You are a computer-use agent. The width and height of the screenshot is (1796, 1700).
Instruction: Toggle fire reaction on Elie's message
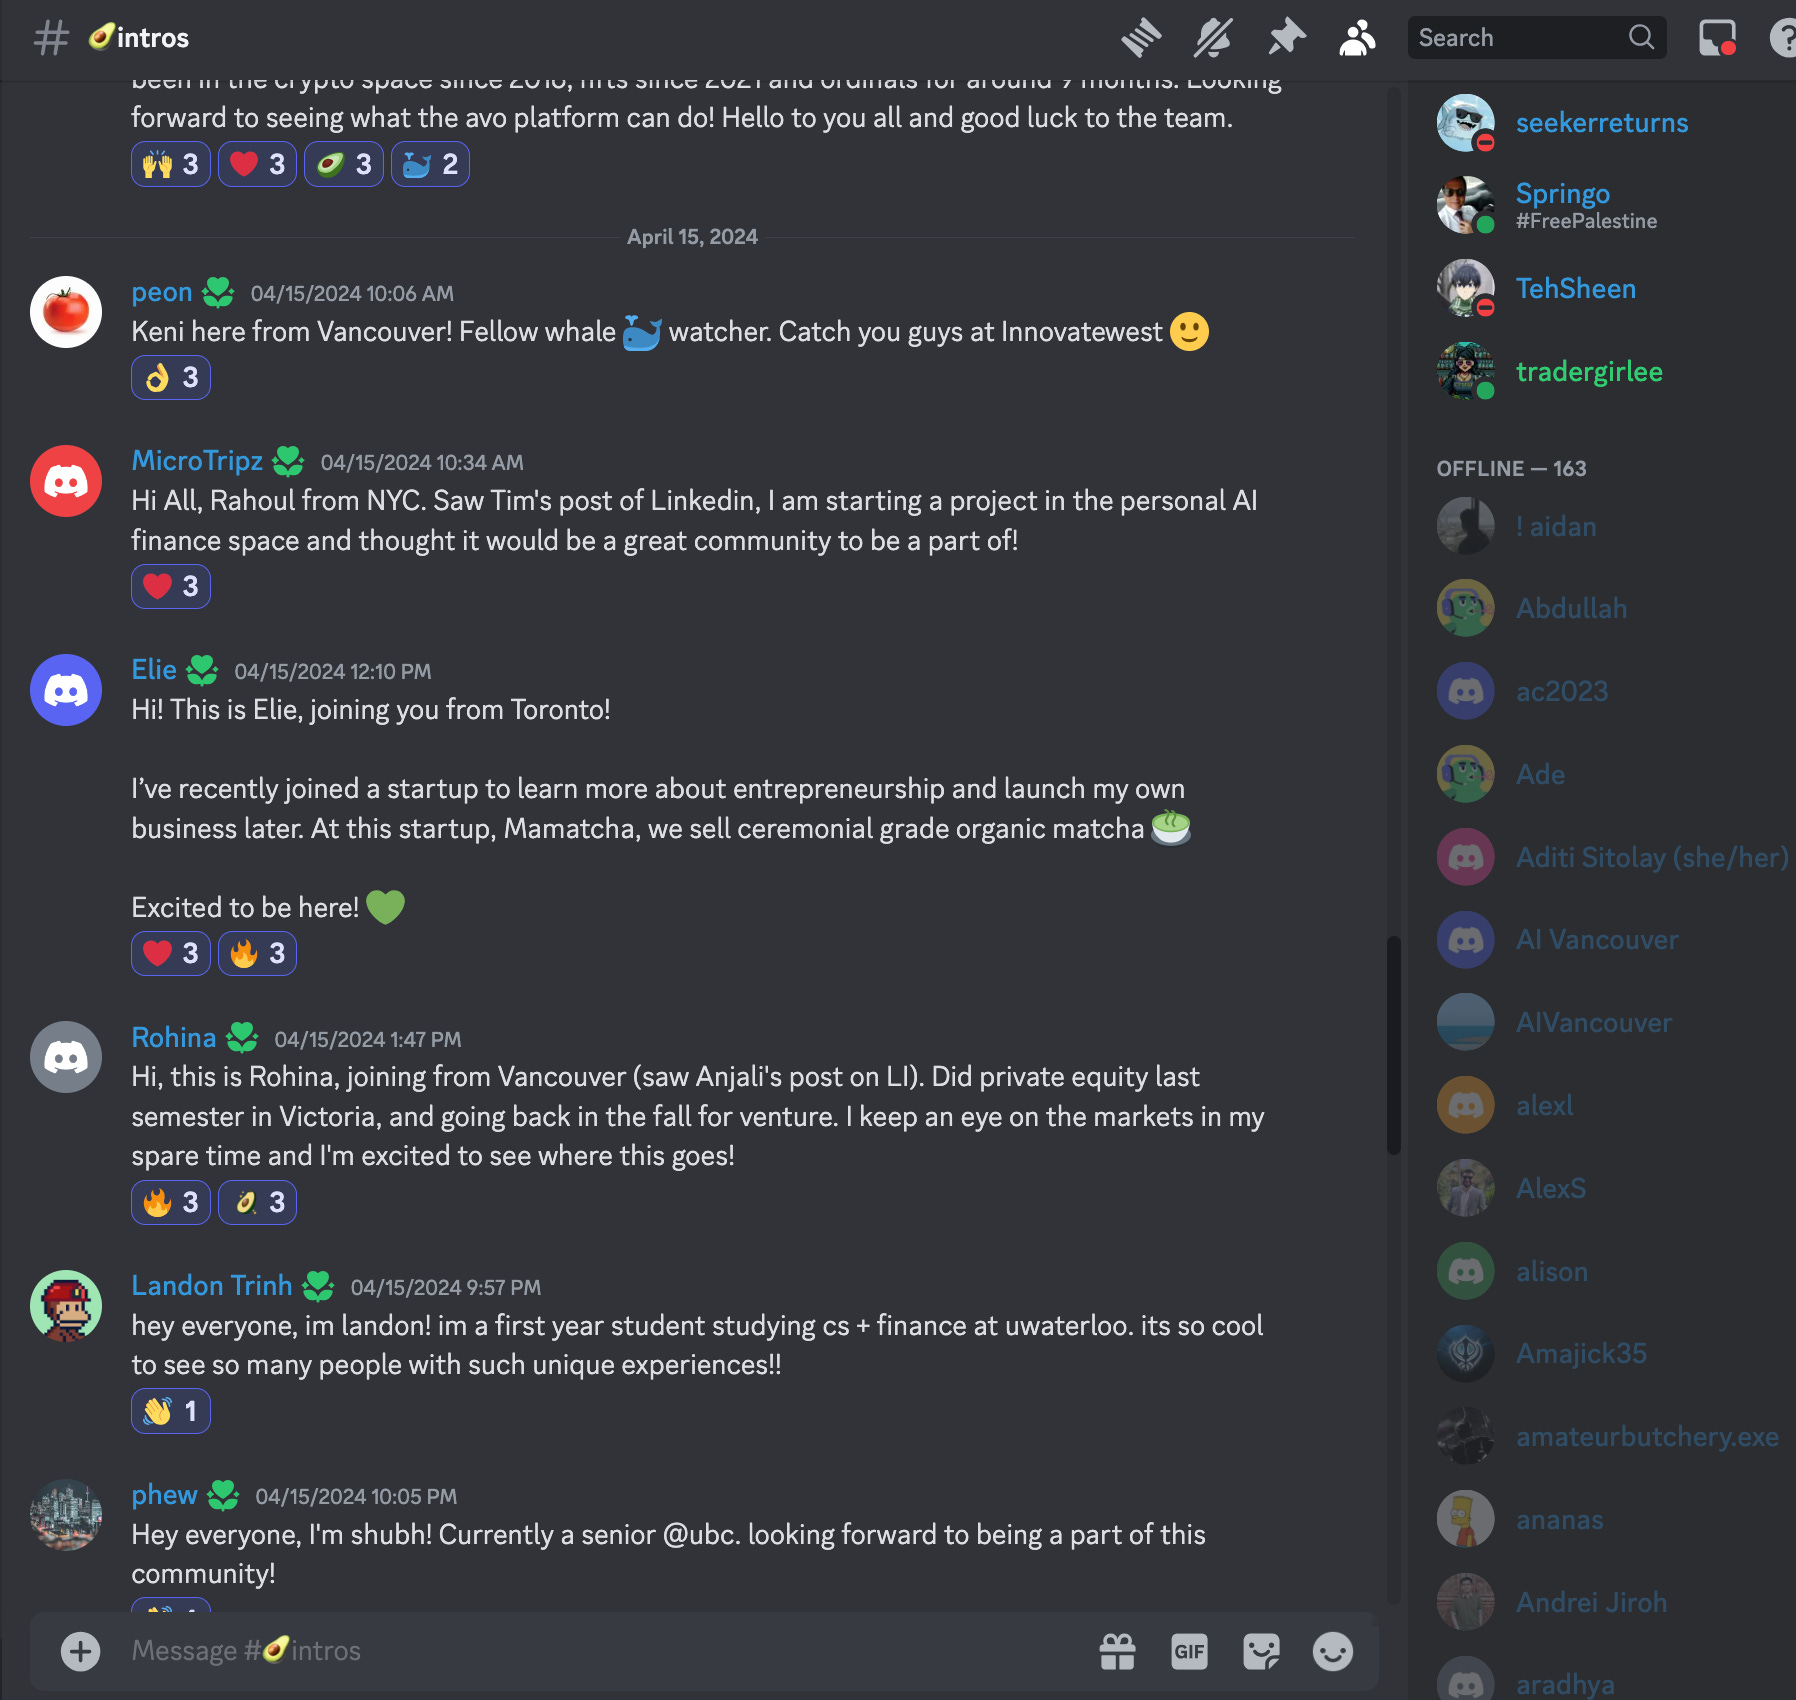pyautogui.click(x=257, y=953)
